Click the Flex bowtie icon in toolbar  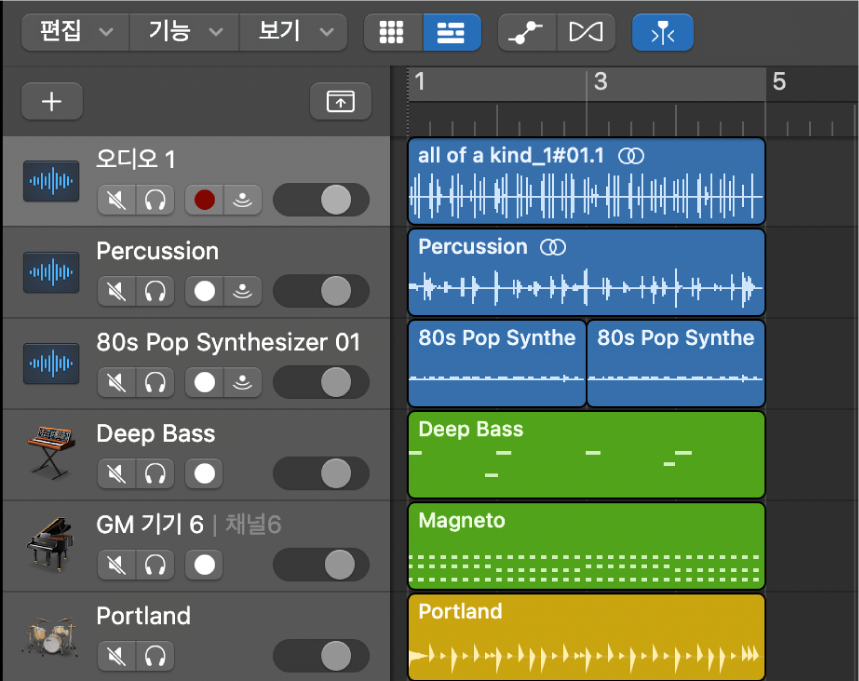(585, 32)
